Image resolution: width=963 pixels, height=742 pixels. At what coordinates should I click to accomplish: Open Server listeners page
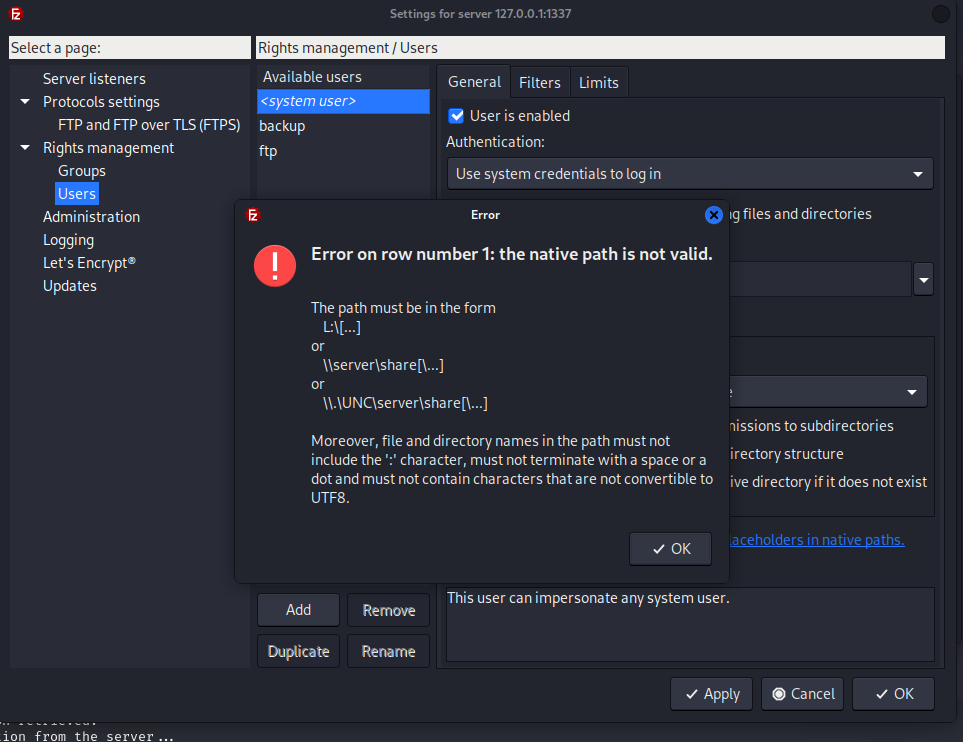tap(94, 79)
